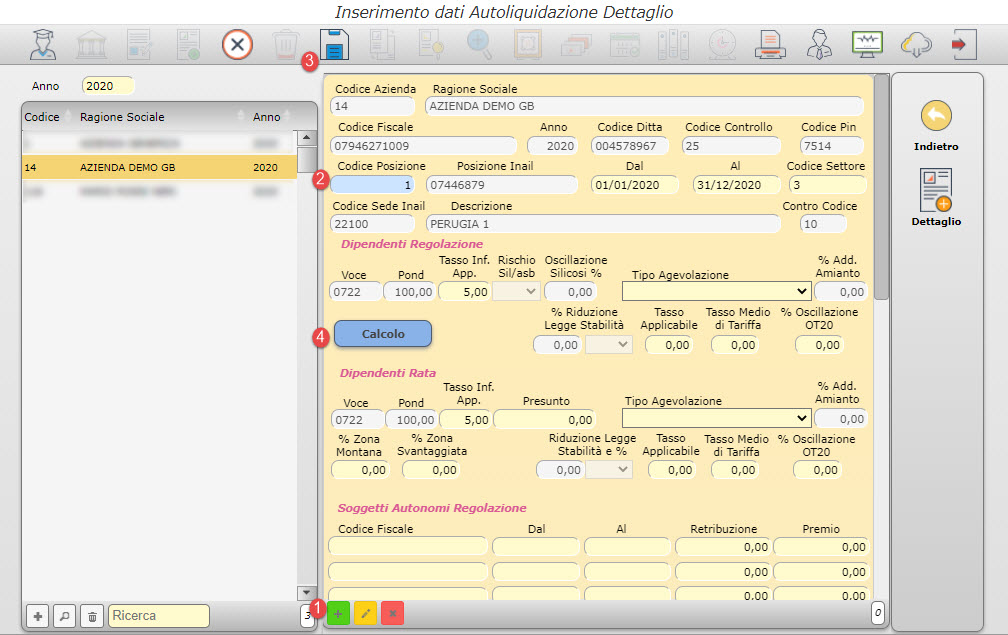This screenshot has height=635, width=1008.
Task: Click the yellow pencil edit button
Action: pos(365,614)
